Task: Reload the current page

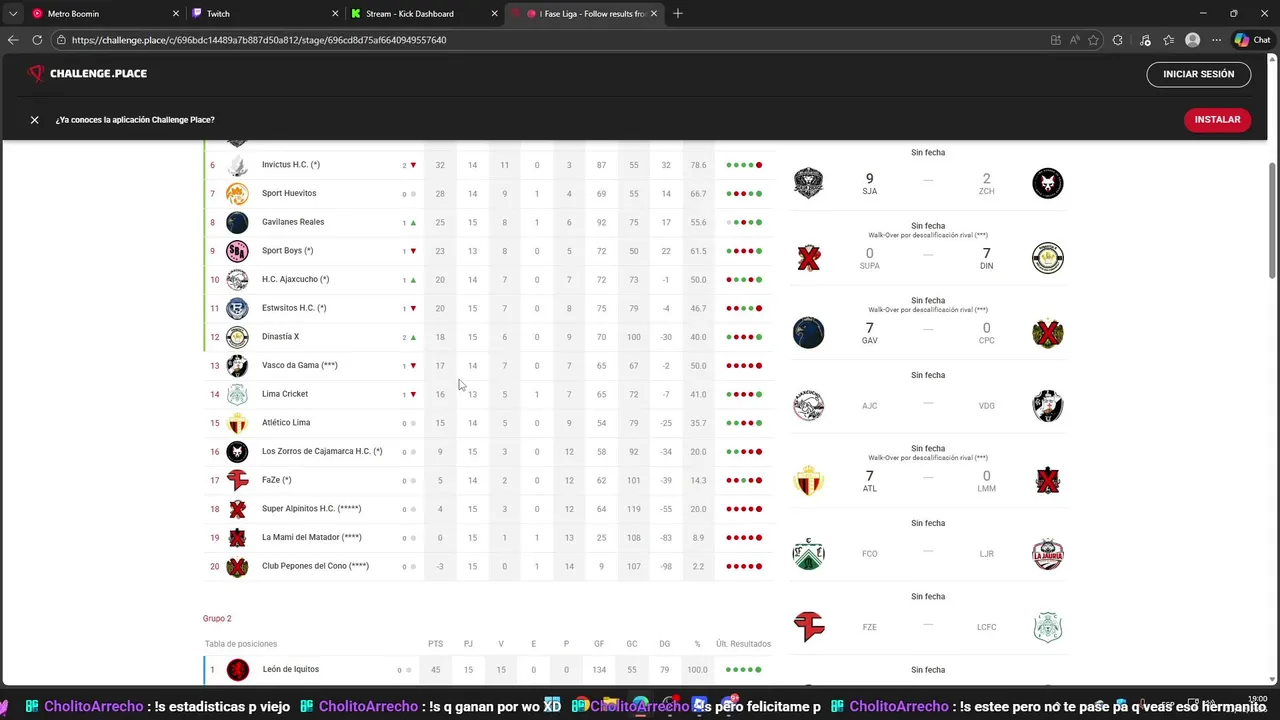Action: (x=37, y=40)
